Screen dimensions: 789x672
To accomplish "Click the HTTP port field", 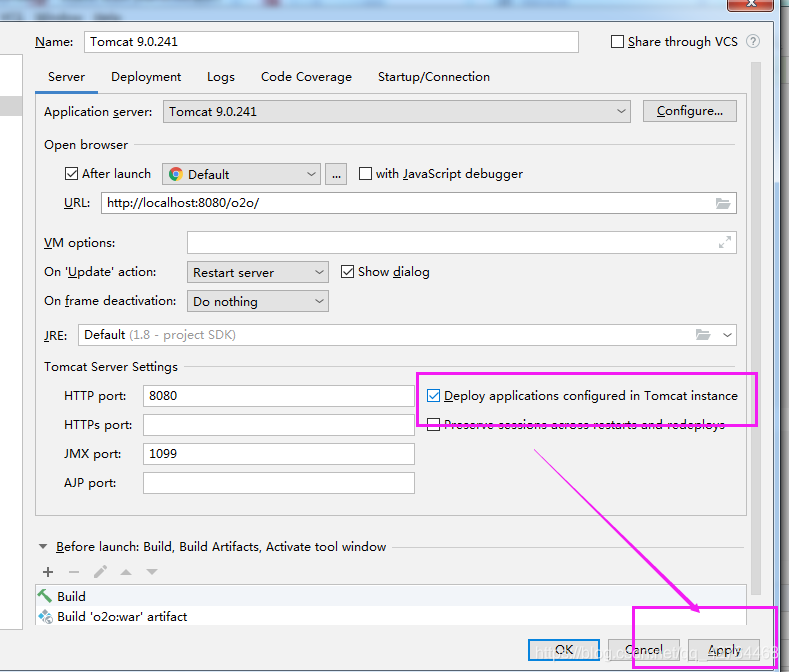I will tap(279, 396).
